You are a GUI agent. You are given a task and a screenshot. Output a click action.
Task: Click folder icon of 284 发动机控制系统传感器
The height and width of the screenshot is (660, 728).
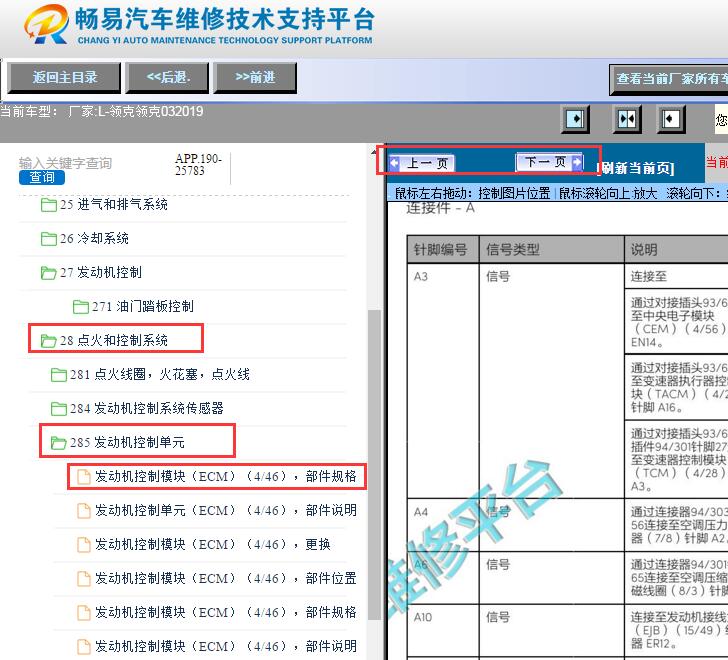click(x=58, y=408)
